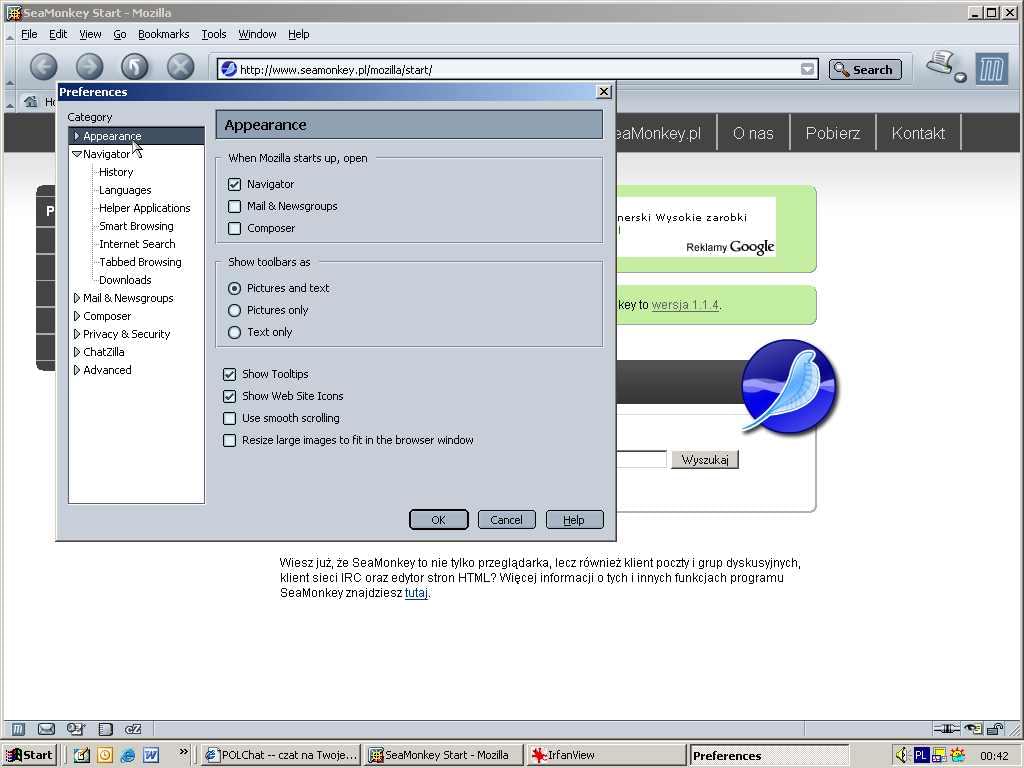The height and width of the screenshot is (768, 1024).
Task: Open the Go menu
Action: (120, 35)
